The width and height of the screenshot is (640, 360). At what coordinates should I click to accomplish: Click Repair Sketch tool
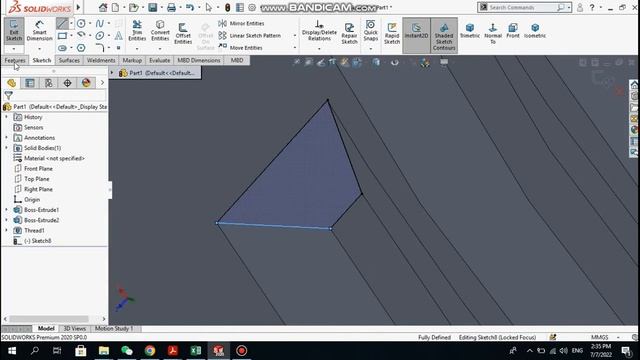[349, 33]
